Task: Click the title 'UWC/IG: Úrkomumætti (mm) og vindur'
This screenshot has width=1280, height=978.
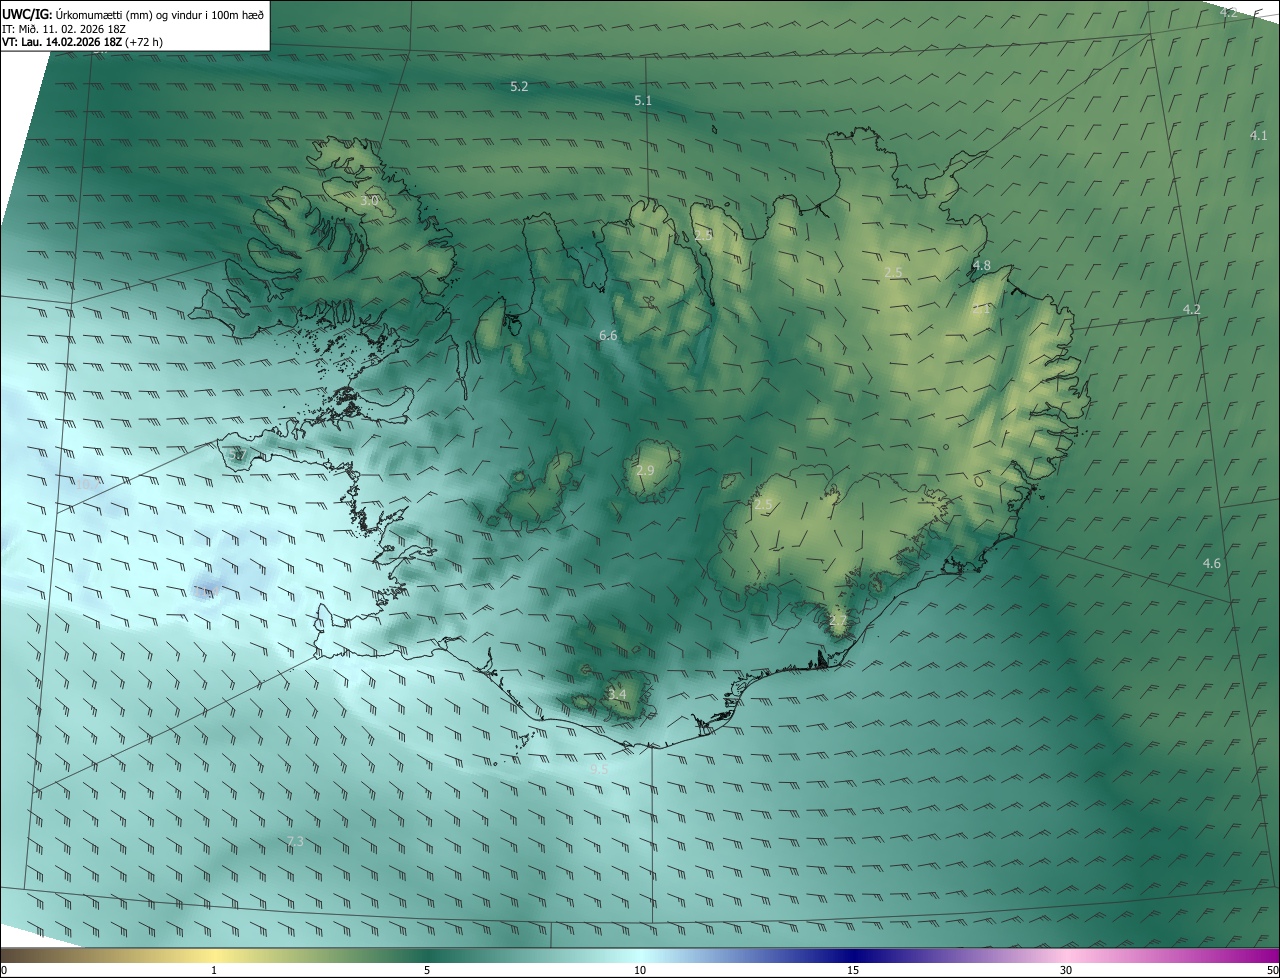Action: coord(133,14)
